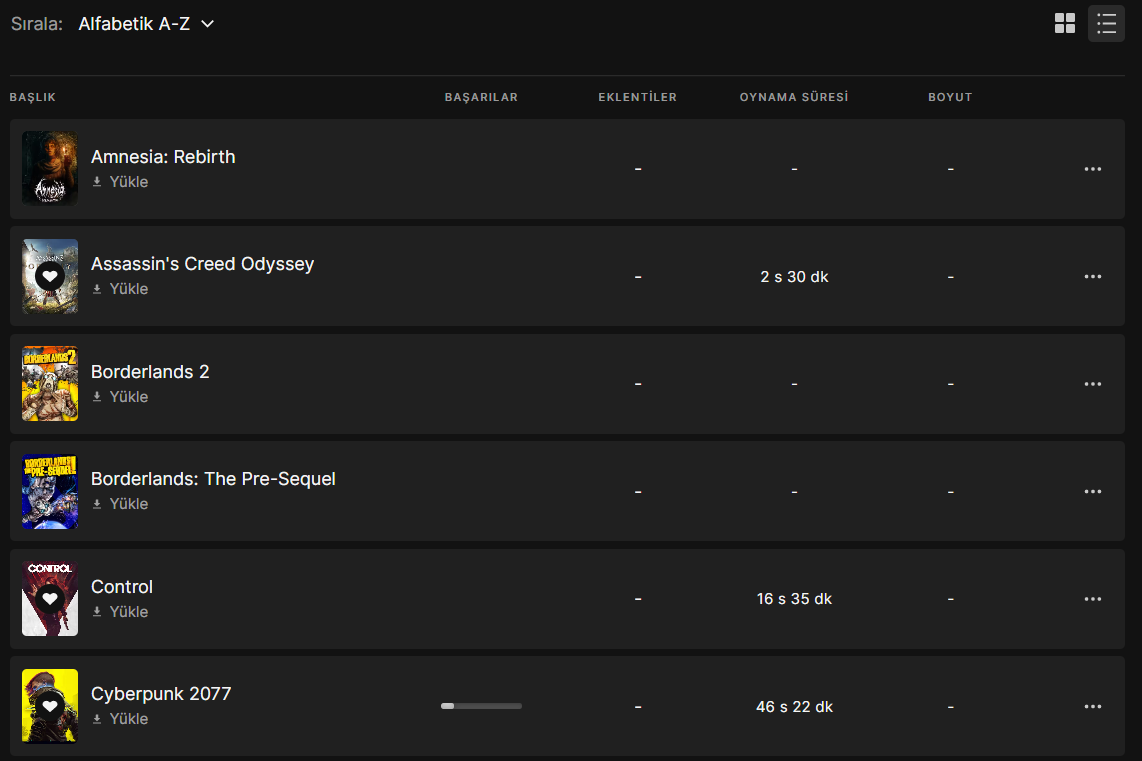This screenshot has width=1142, height=761.
Task: Open more options for Borderlands 2
Action: (1092, 384)
